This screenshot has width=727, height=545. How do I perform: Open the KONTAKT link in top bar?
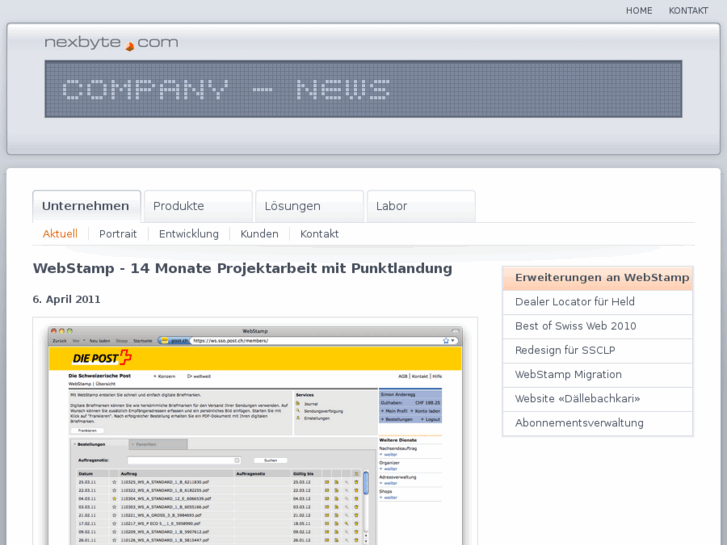click(688, 11)
